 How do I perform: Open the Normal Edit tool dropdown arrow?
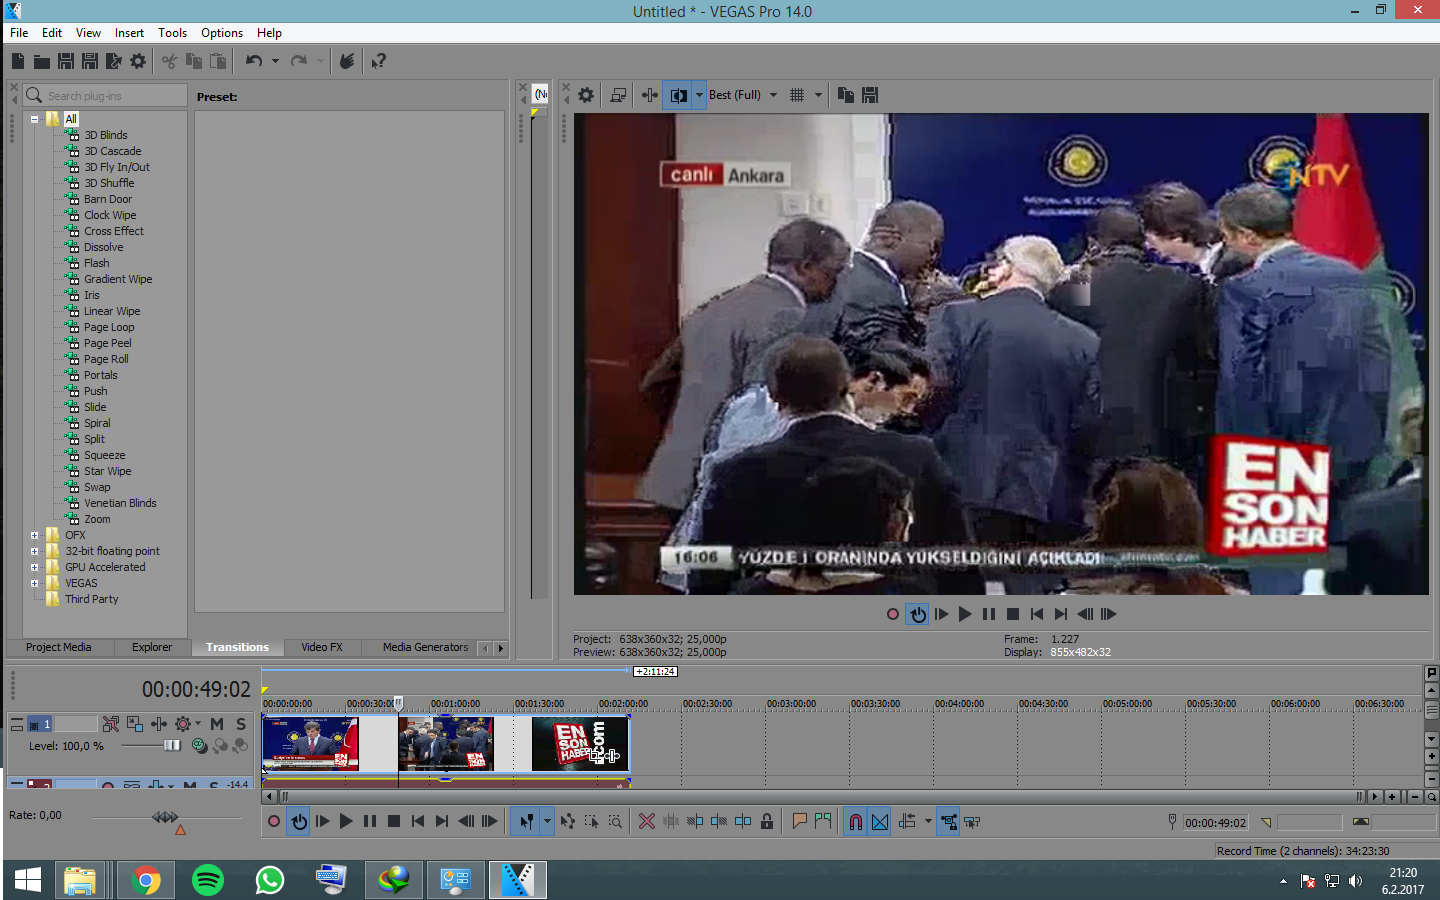(546, 821)
